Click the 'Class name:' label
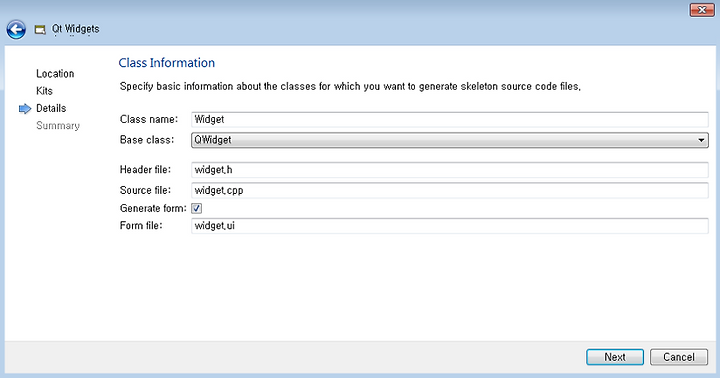 pos(149,119)
